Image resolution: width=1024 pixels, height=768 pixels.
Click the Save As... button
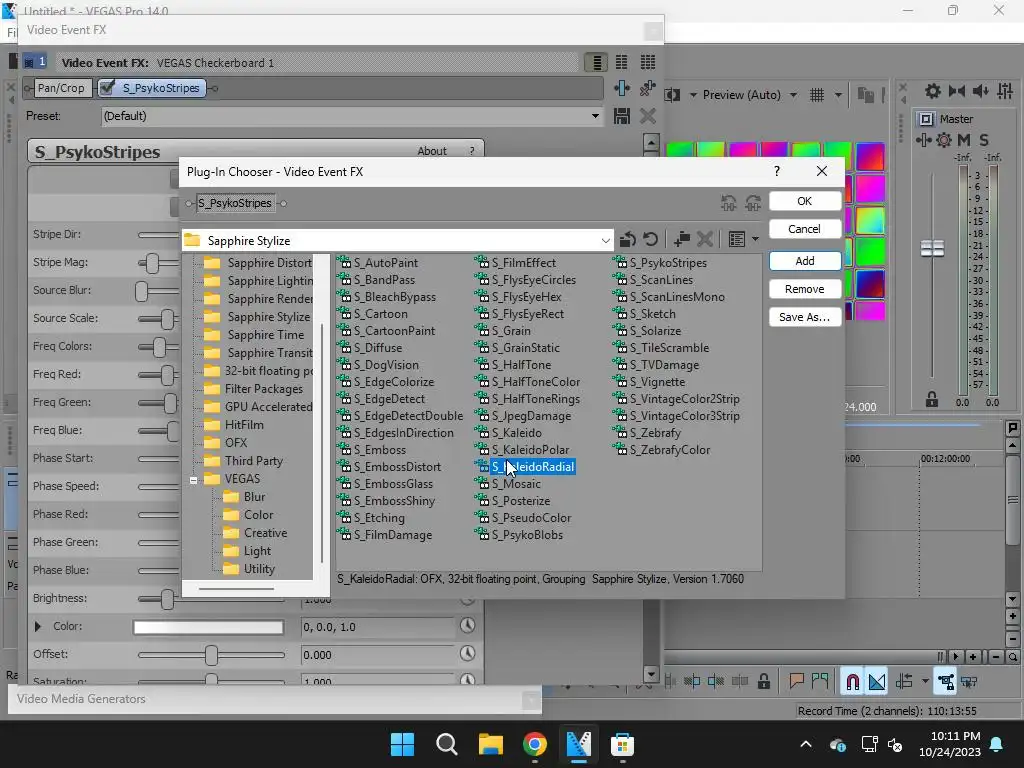click(805, 317)
